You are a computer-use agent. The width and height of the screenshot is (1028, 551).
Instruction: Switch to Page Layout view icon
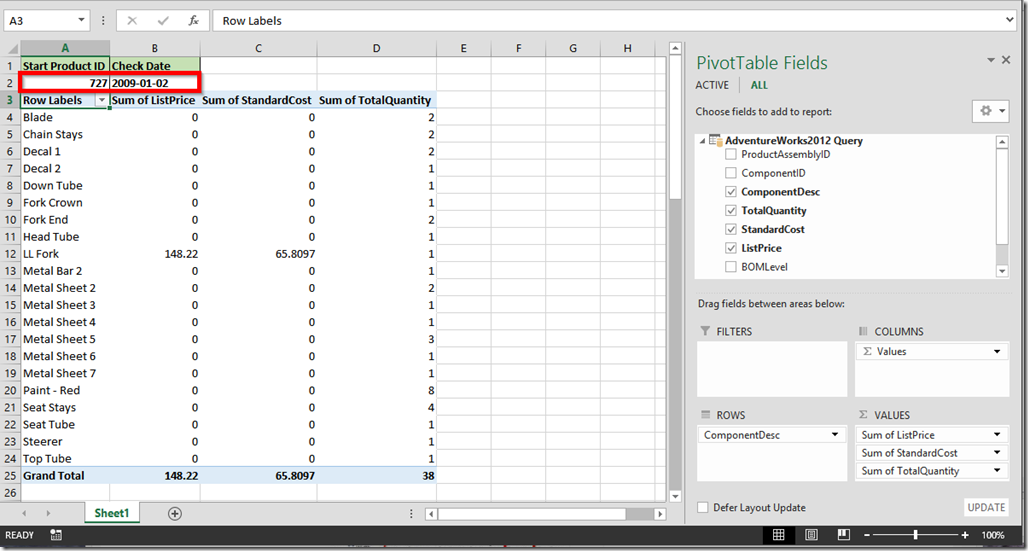click(x=811, y=535)
